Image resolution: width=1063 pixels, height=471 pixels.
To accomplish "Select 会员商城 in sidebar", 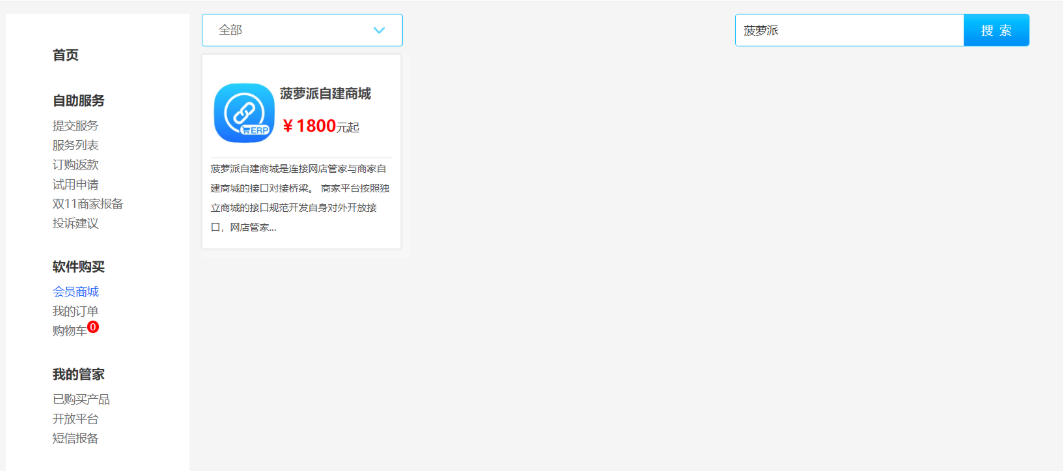I will click(x=76, y=292).
